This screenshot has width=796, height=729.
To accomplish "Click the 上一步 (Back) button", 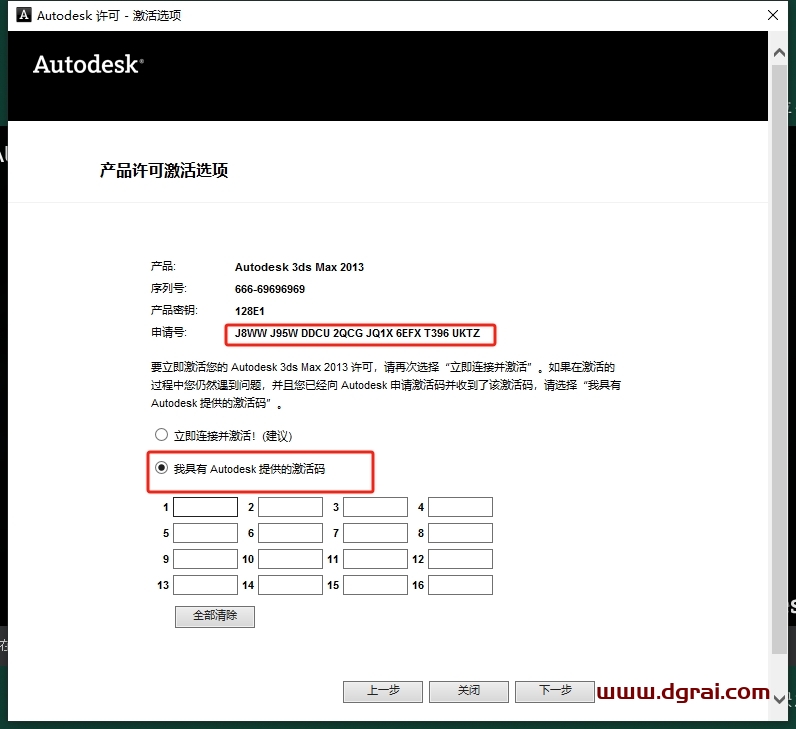I will [x=383, y=691].
